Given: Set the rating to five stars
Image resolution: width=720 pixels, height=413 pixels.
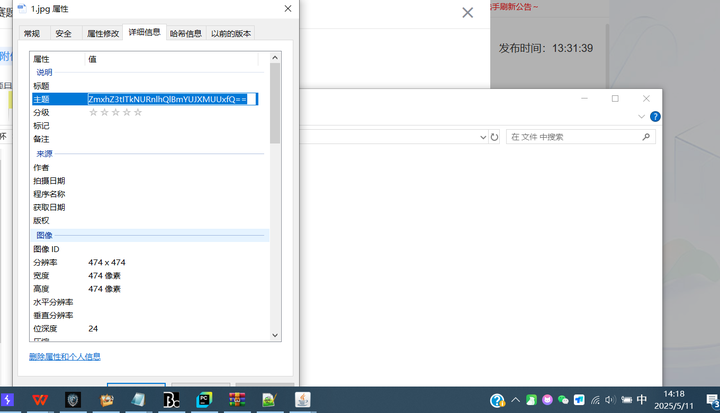Looking at the screenshot, I should [x=138, y=113].
